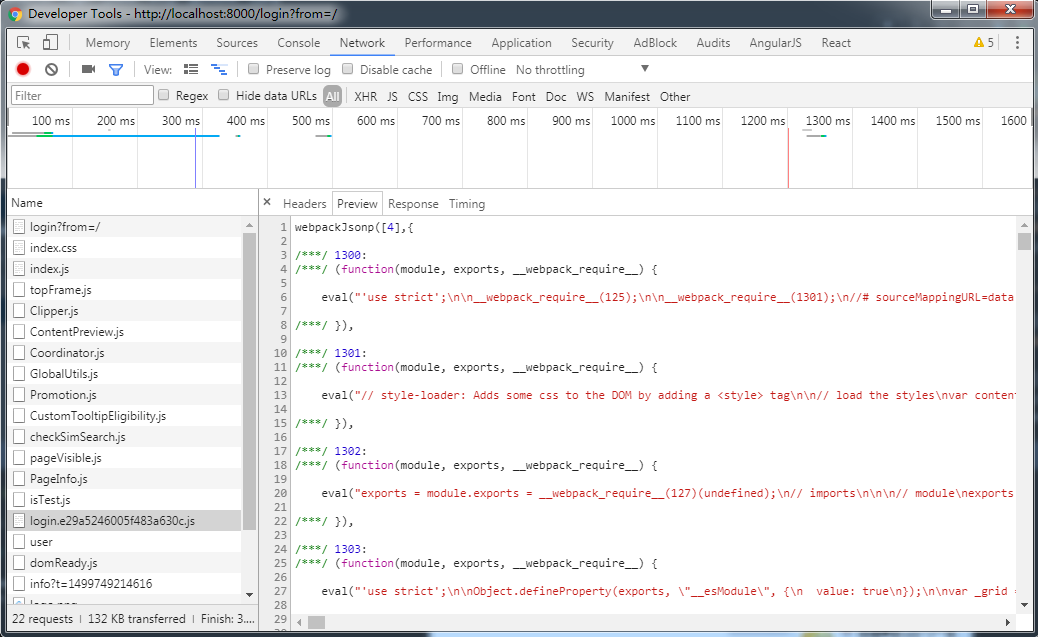This screenshot has height=637, width=1038.
Task: Open the DevTools customization menu
Action: (1017, 42)
